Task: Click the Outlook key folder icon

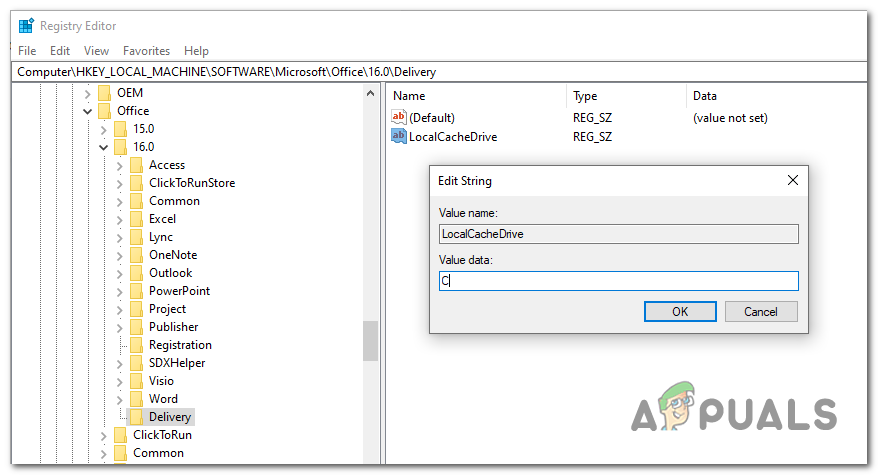Action: (136, 273)
